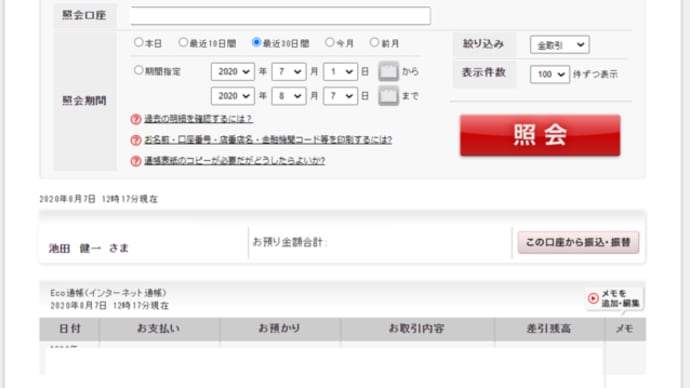
Task: Click the 照会期間 label
Action: (84, 101)
